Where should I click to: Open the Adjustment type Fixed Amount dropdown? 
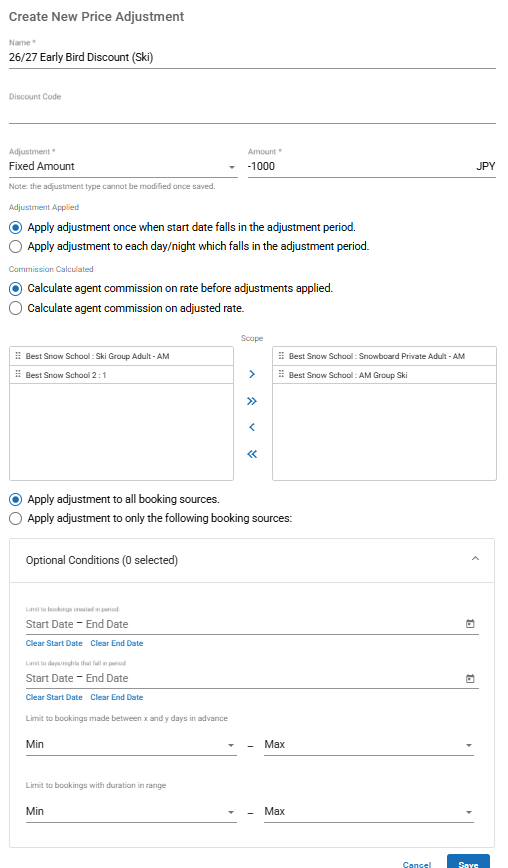(123, 166)
